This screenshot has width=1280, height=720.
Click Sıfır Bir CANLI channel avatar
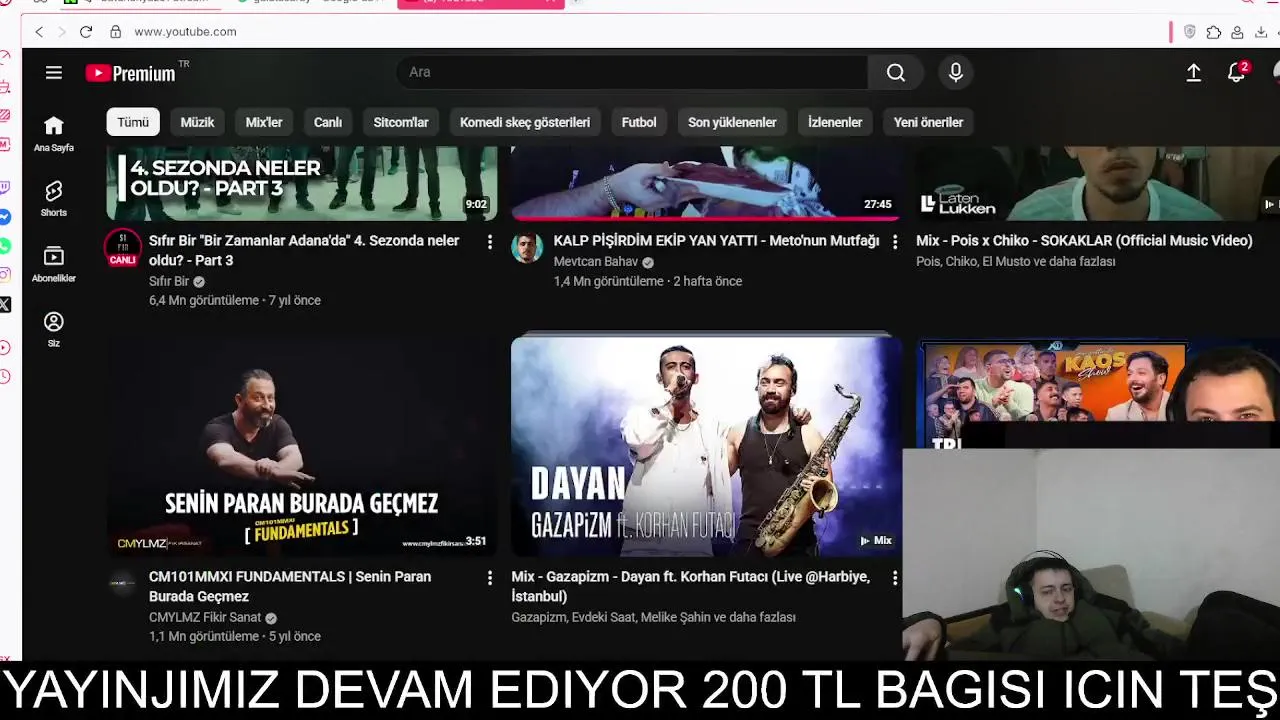(123, 248)
